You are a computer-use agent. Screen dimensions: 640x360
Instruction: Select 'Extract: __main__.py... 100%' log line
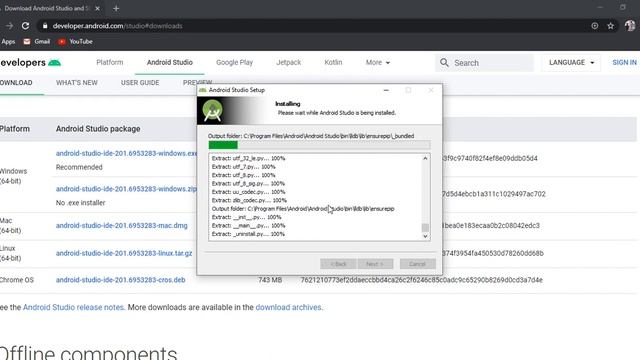pyautogui.click(x=248, y=226)
